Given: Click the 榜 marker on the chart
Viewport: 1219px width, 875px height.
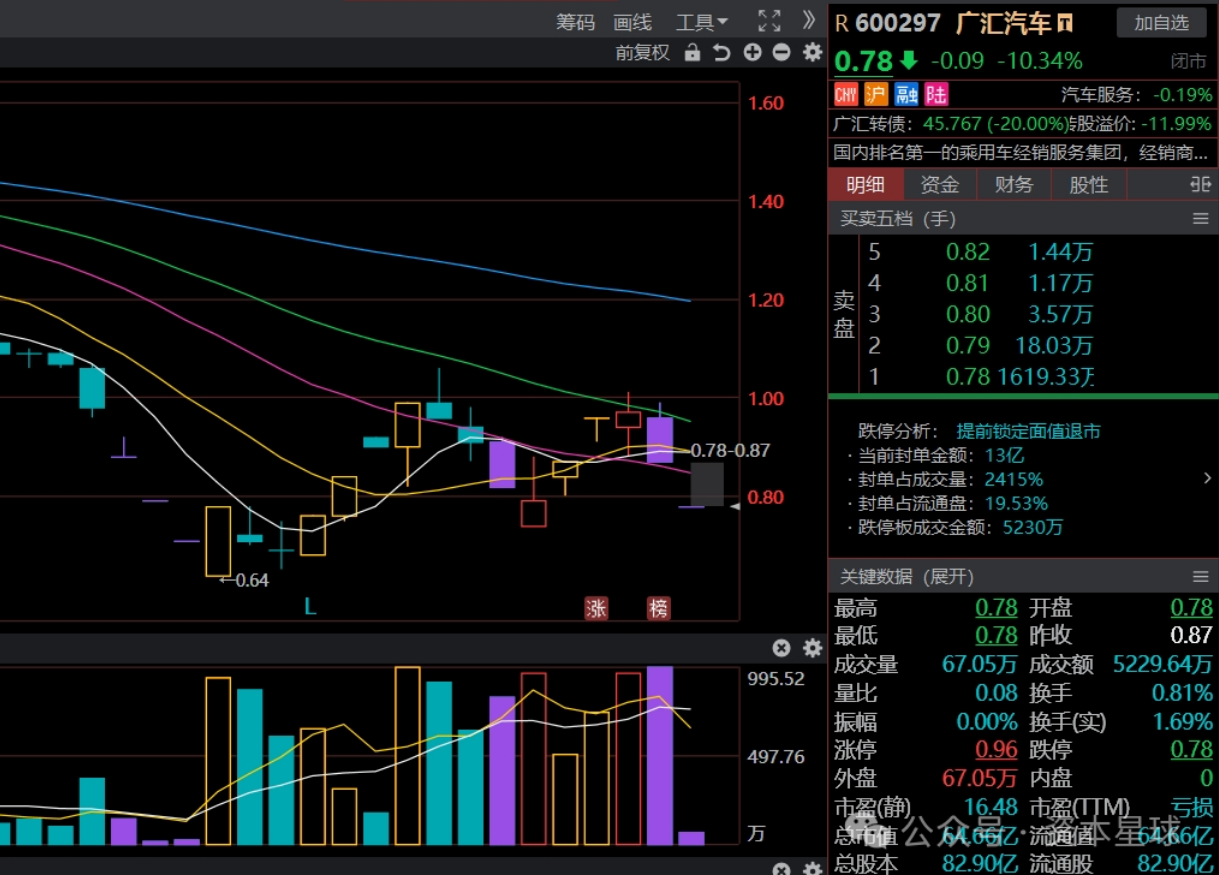Looking at the screenshot, I should click(658, 608).
